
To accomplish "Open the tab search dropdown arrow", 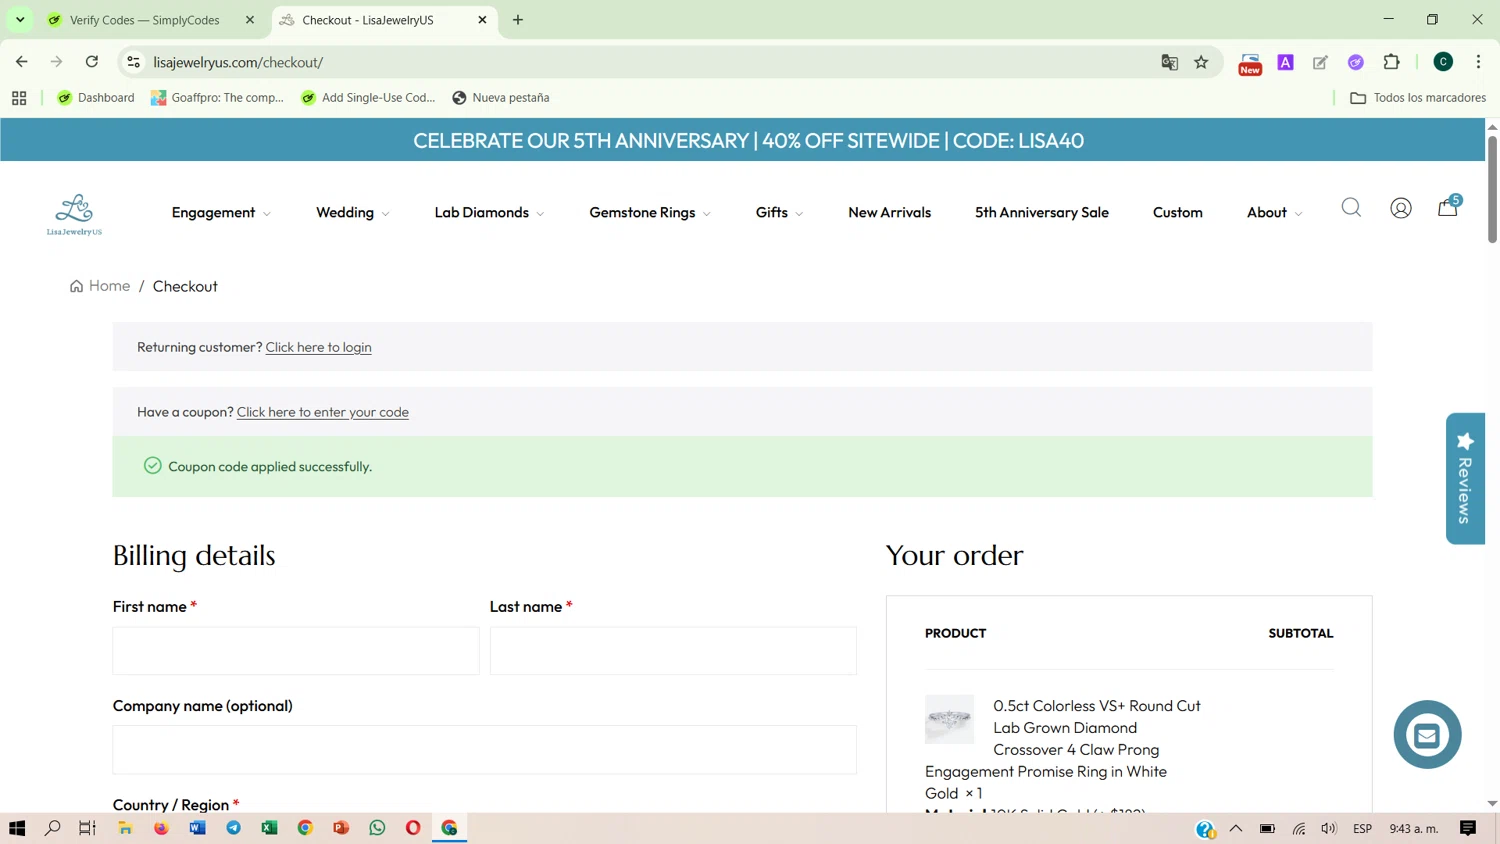I will (x=20, y=20).
